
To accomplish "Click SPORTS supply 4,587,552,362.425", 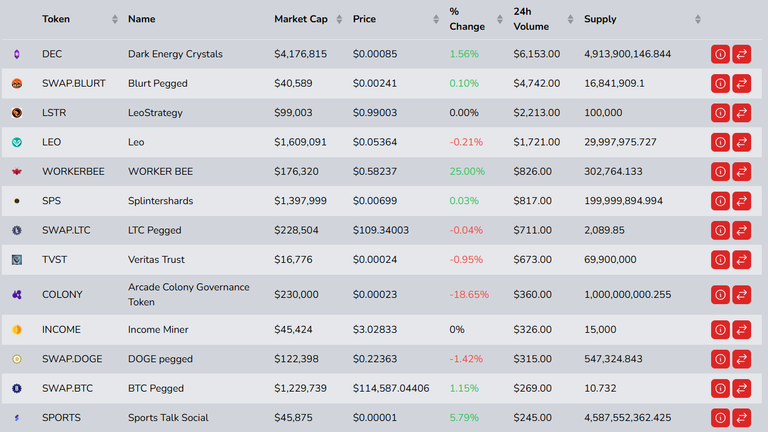I will coord(627,418).
